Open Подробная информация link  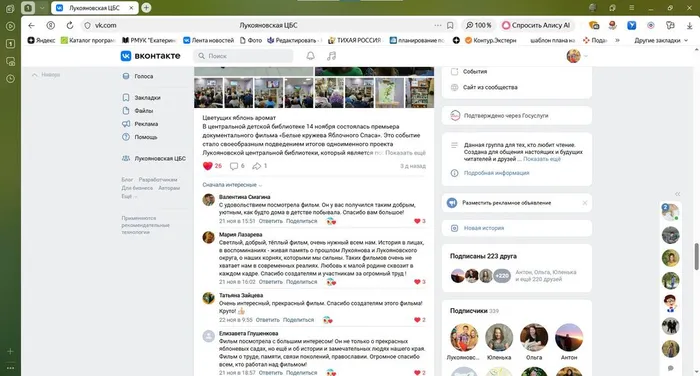pos(496,173)
